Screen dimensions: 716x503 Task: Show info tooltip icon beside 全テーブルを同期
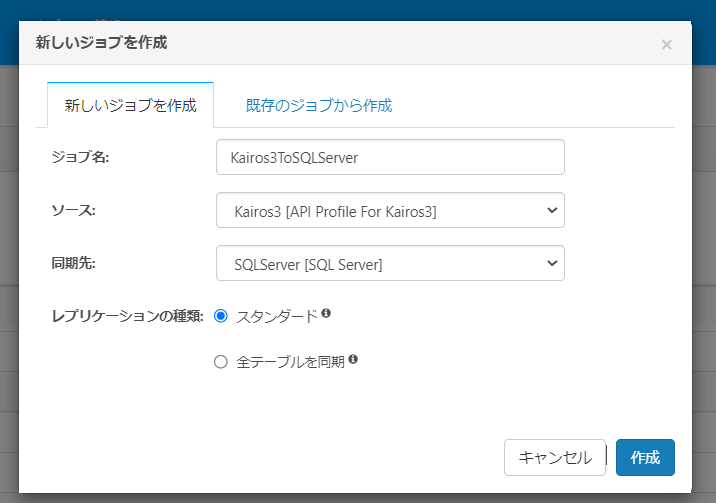point(353,360)
